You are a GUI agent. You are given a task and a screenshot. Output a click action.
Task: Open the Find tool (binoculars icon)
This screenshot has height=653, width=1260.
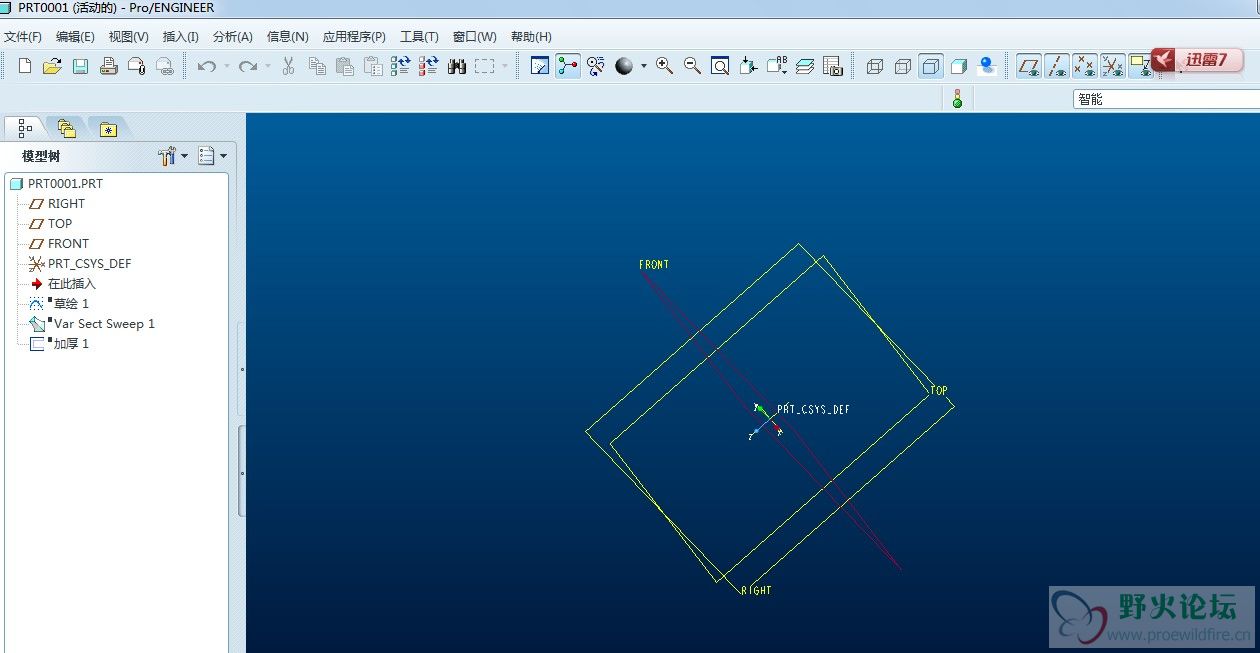click(x=457, y=66)
